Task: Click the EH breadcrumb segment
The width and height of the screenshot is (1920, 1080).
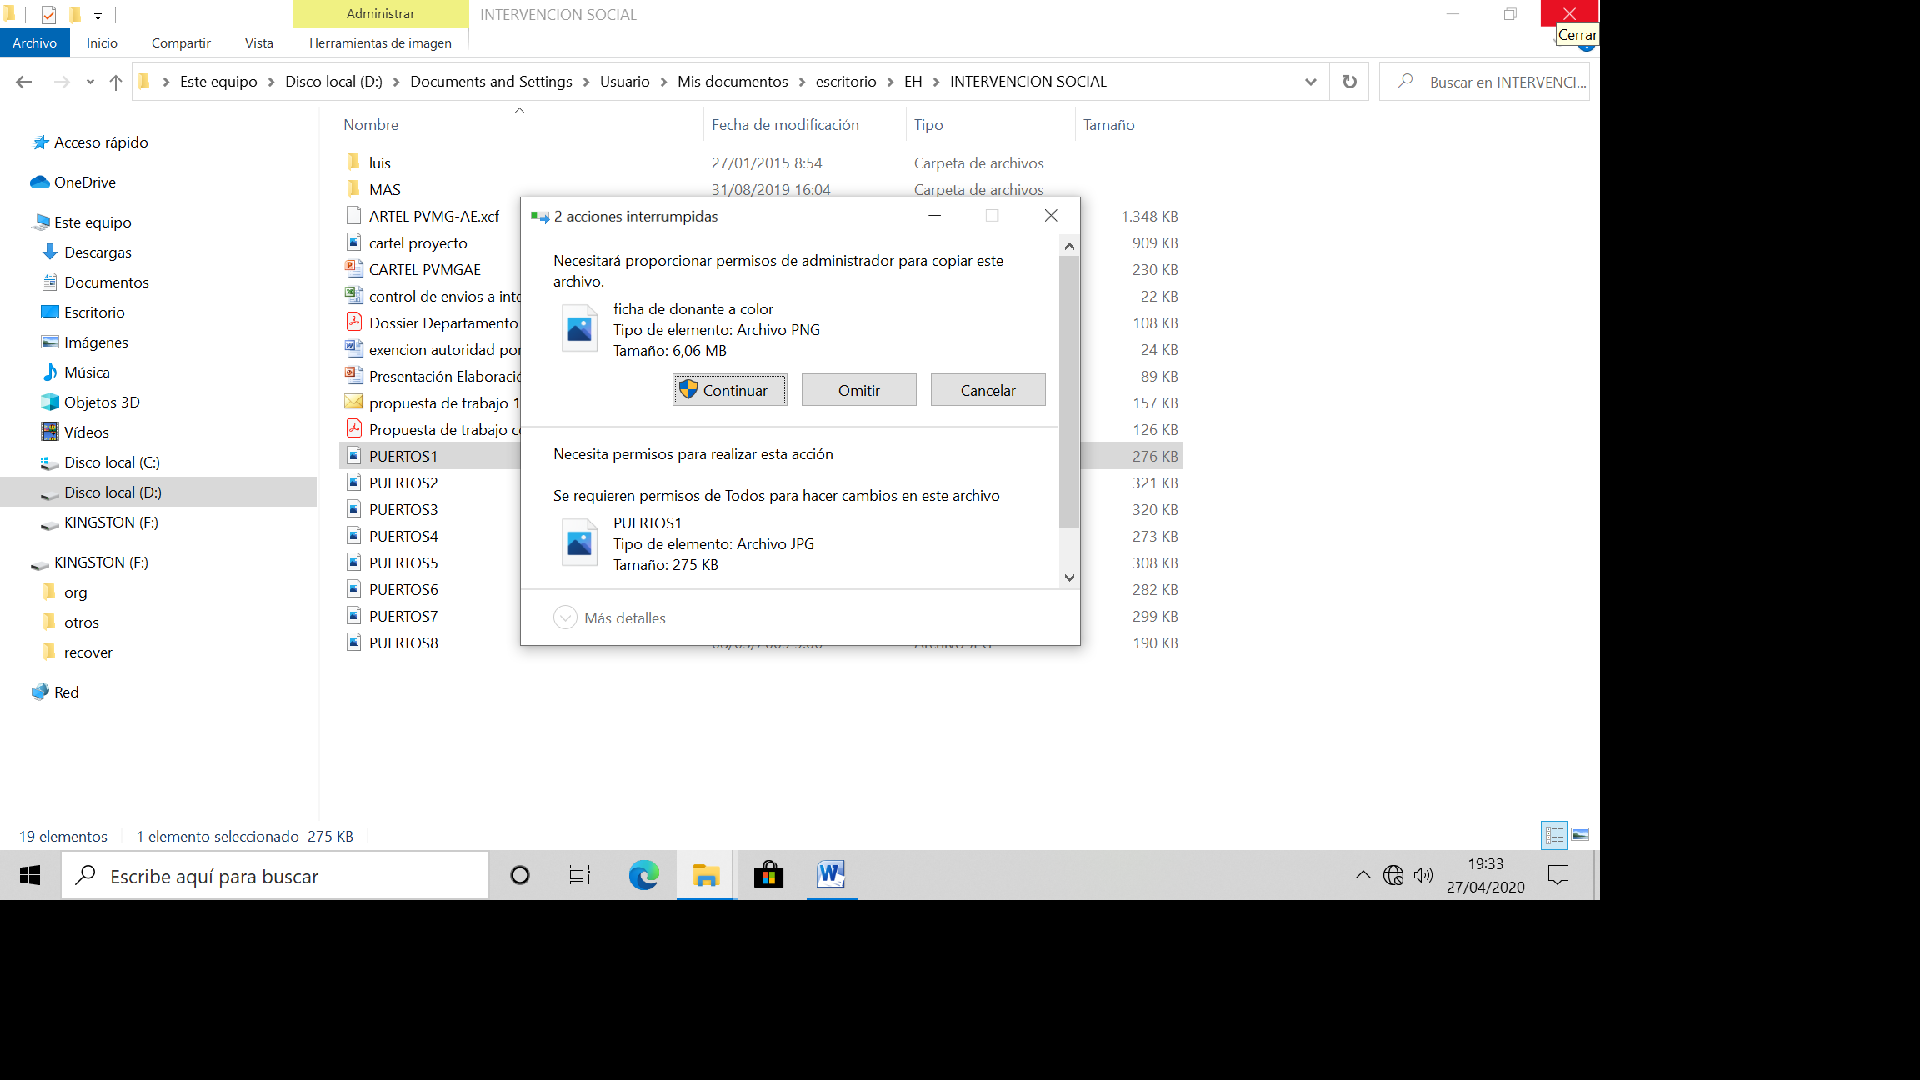Action: (913, 82)
